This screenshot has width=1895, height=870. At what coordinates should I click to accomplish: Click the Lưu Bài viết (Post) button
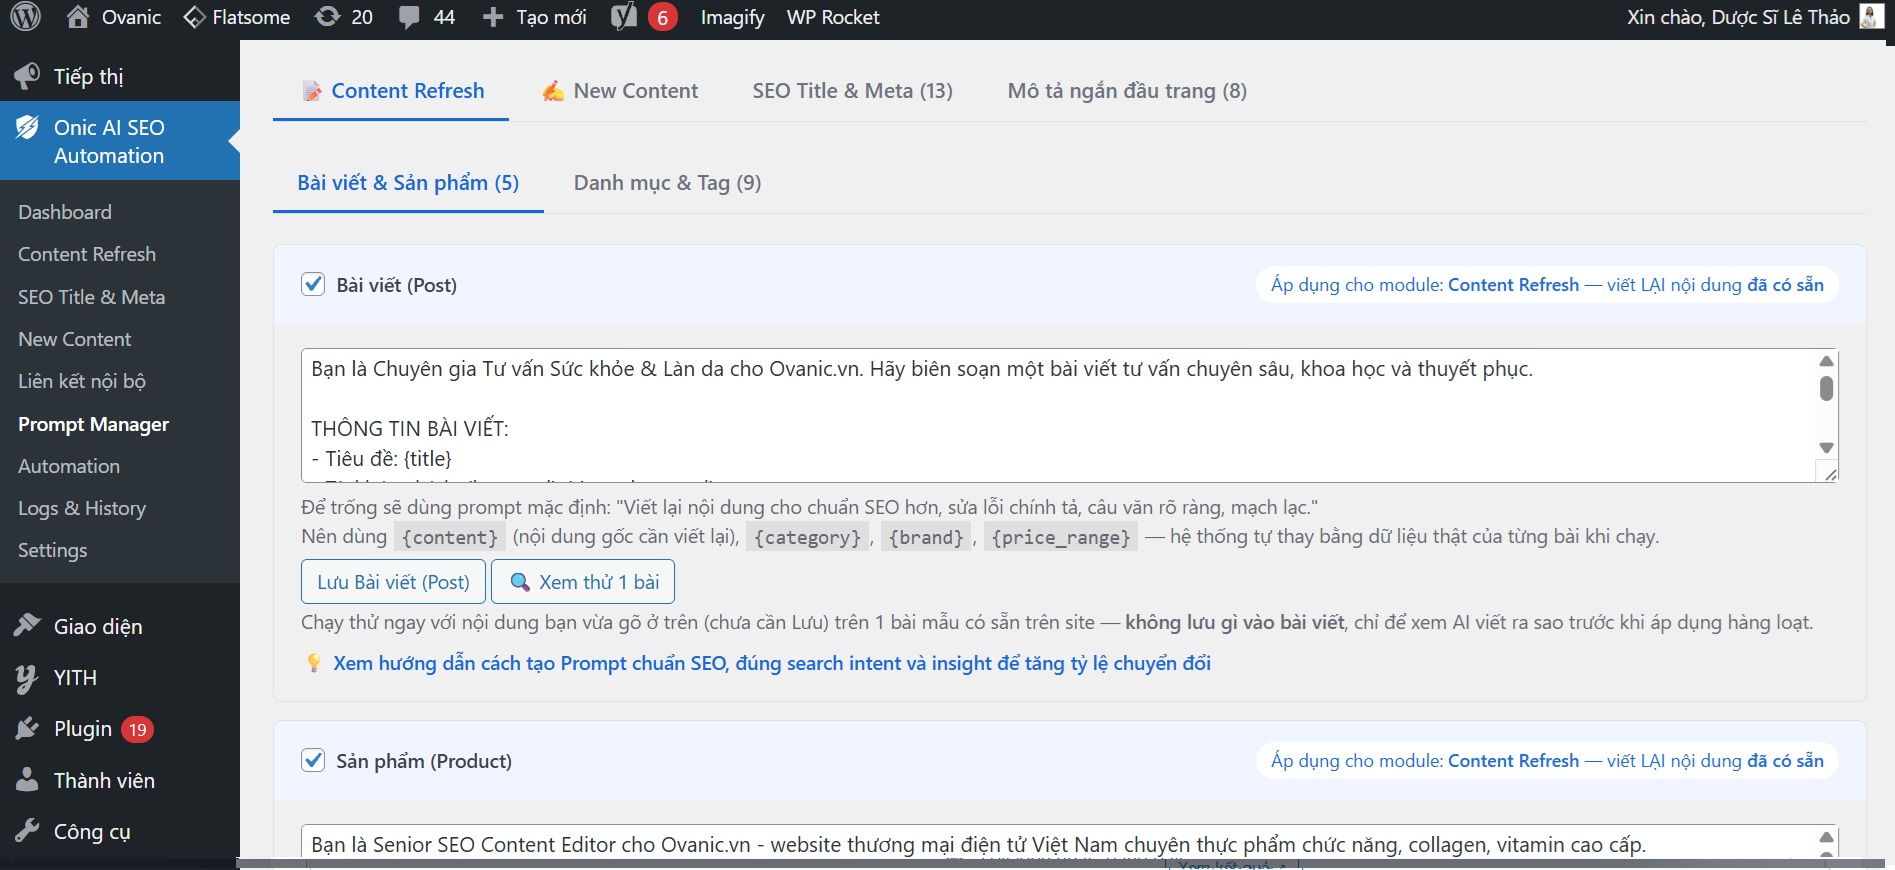393,582
